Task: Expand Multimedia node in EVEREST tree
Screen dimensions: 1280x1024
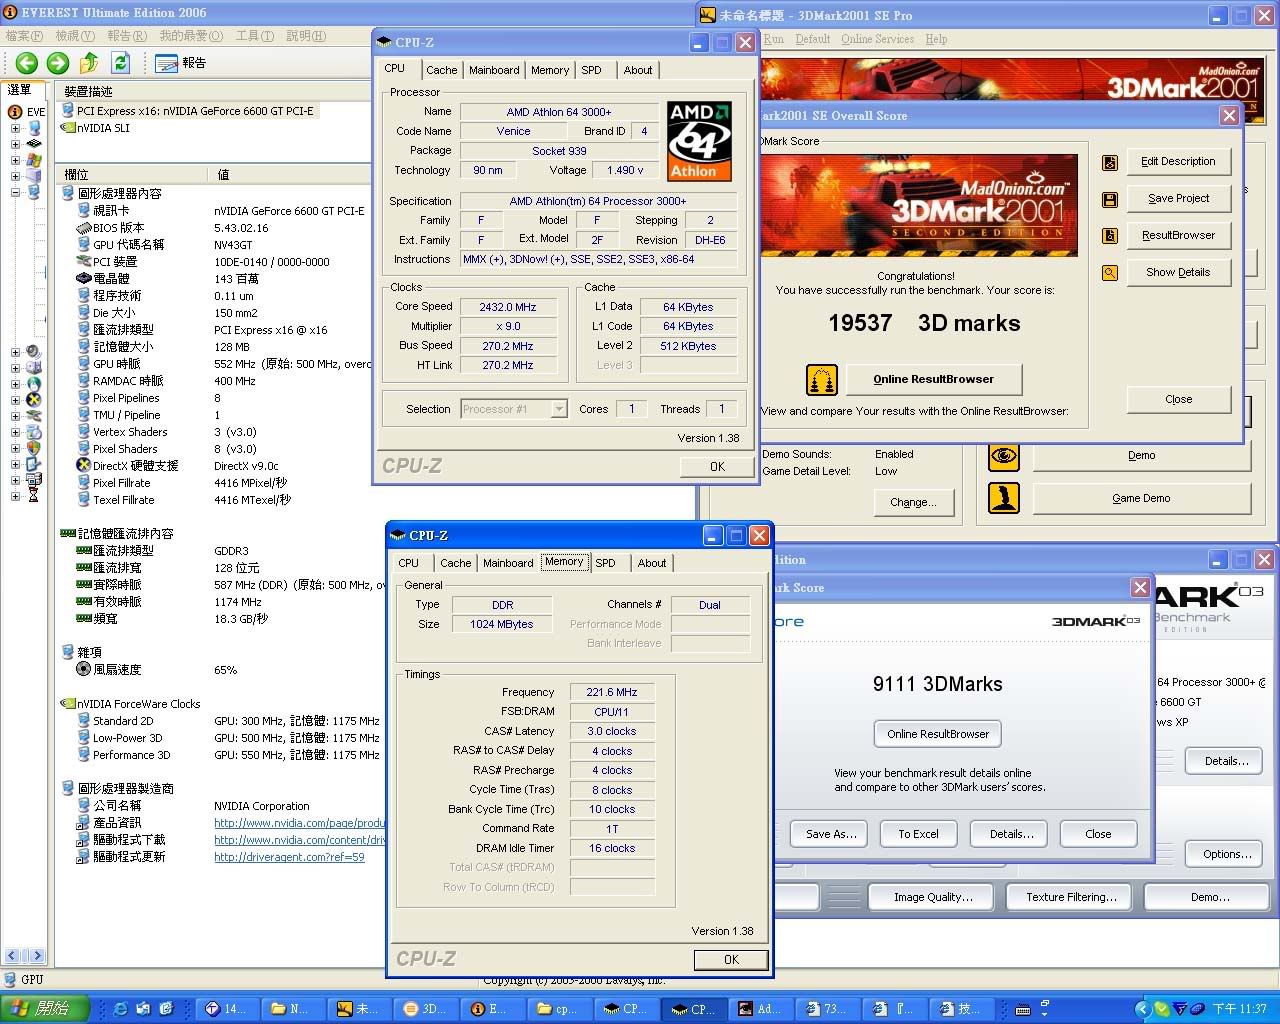Action: [15, 352]
